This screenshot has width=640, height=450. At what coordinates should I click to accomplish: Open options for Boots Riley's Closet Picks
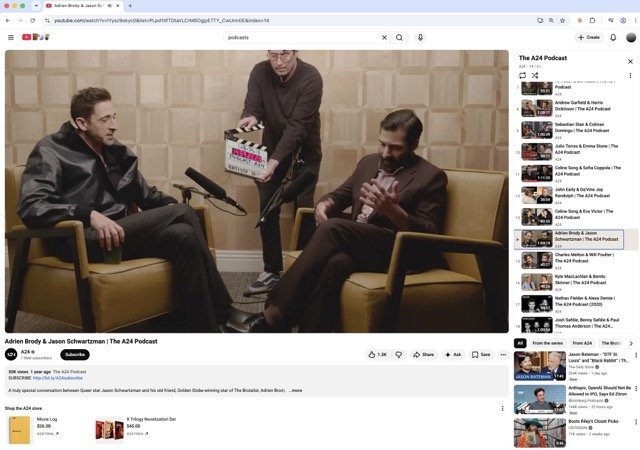pyautogui.click(x=636, y=422)
